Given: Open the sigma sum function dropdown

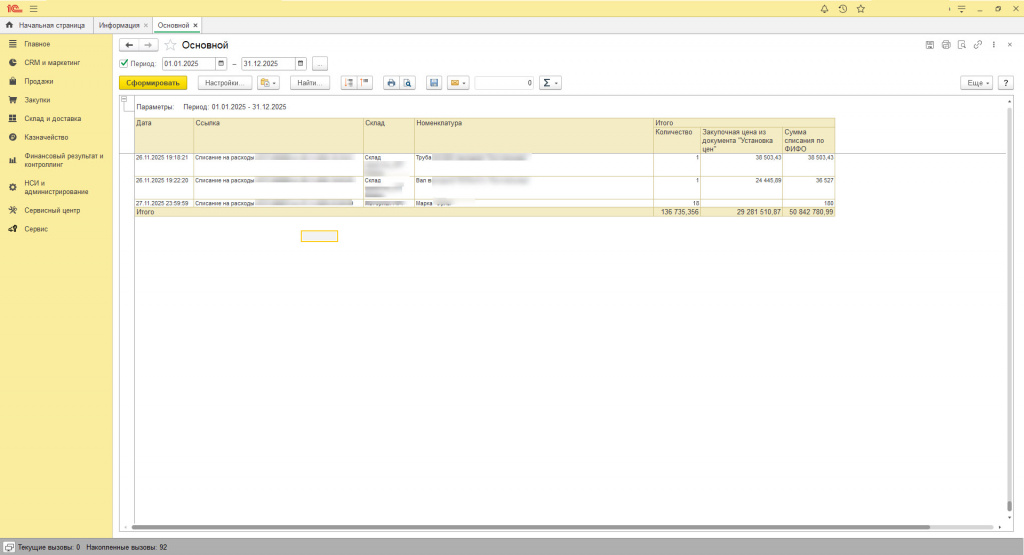Looking at the screenshot, I should [550, 83].
